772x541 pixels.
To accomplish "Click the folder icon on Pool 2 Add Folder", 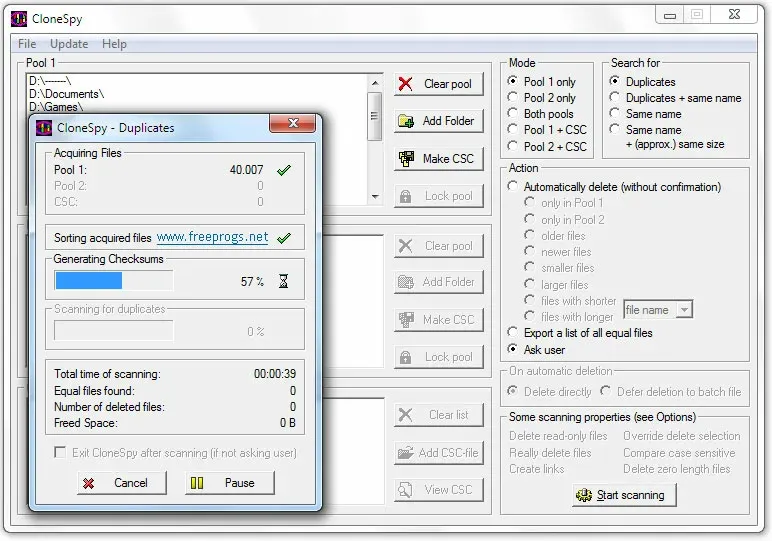I will coord(406,282).
